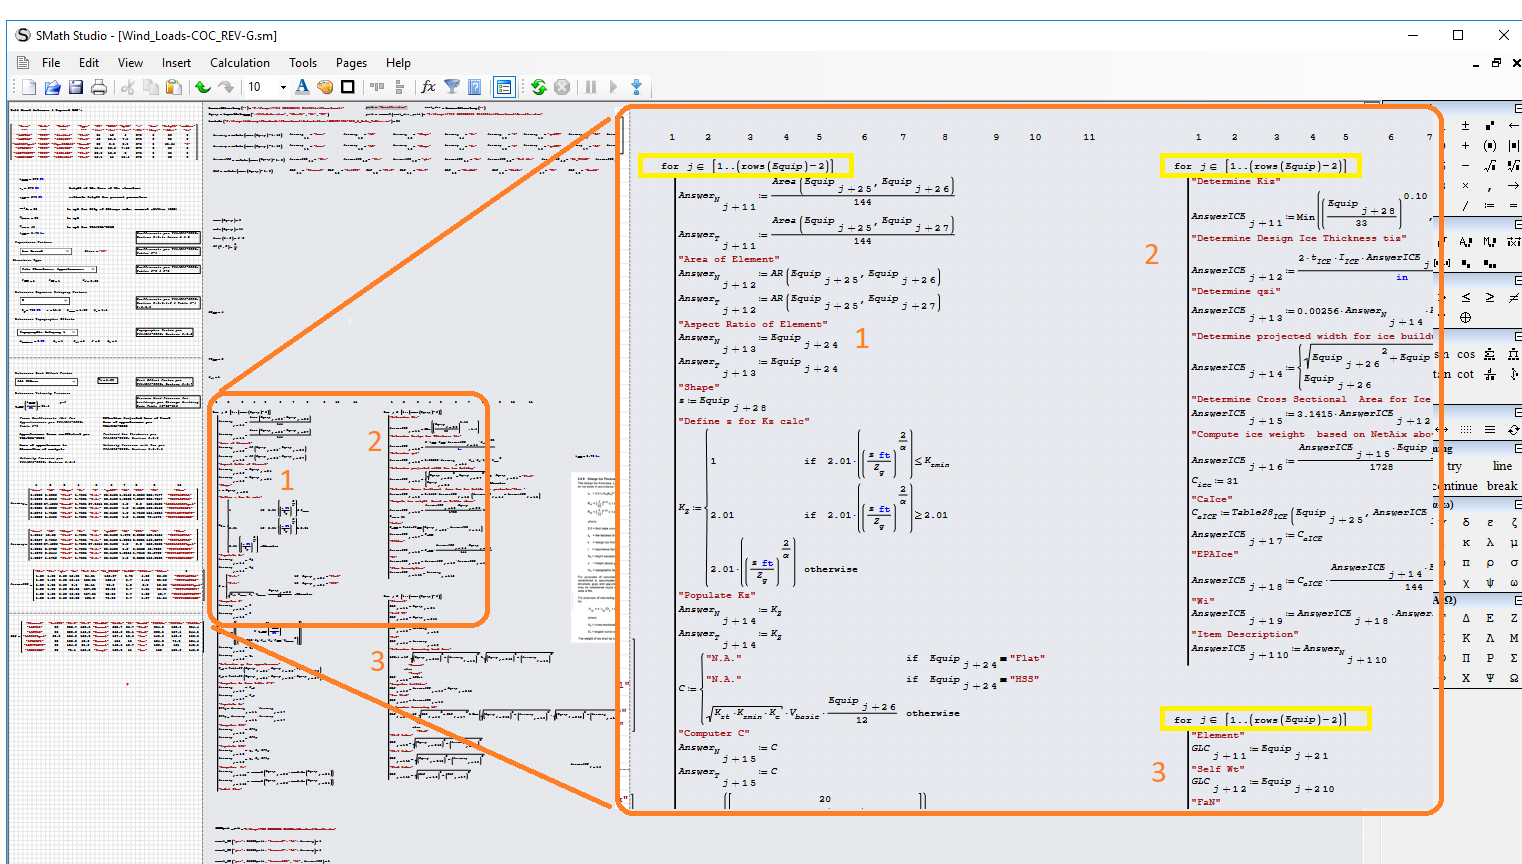Open the insert function fx dialog
The image size is (1522, 864).
[429, 87]
